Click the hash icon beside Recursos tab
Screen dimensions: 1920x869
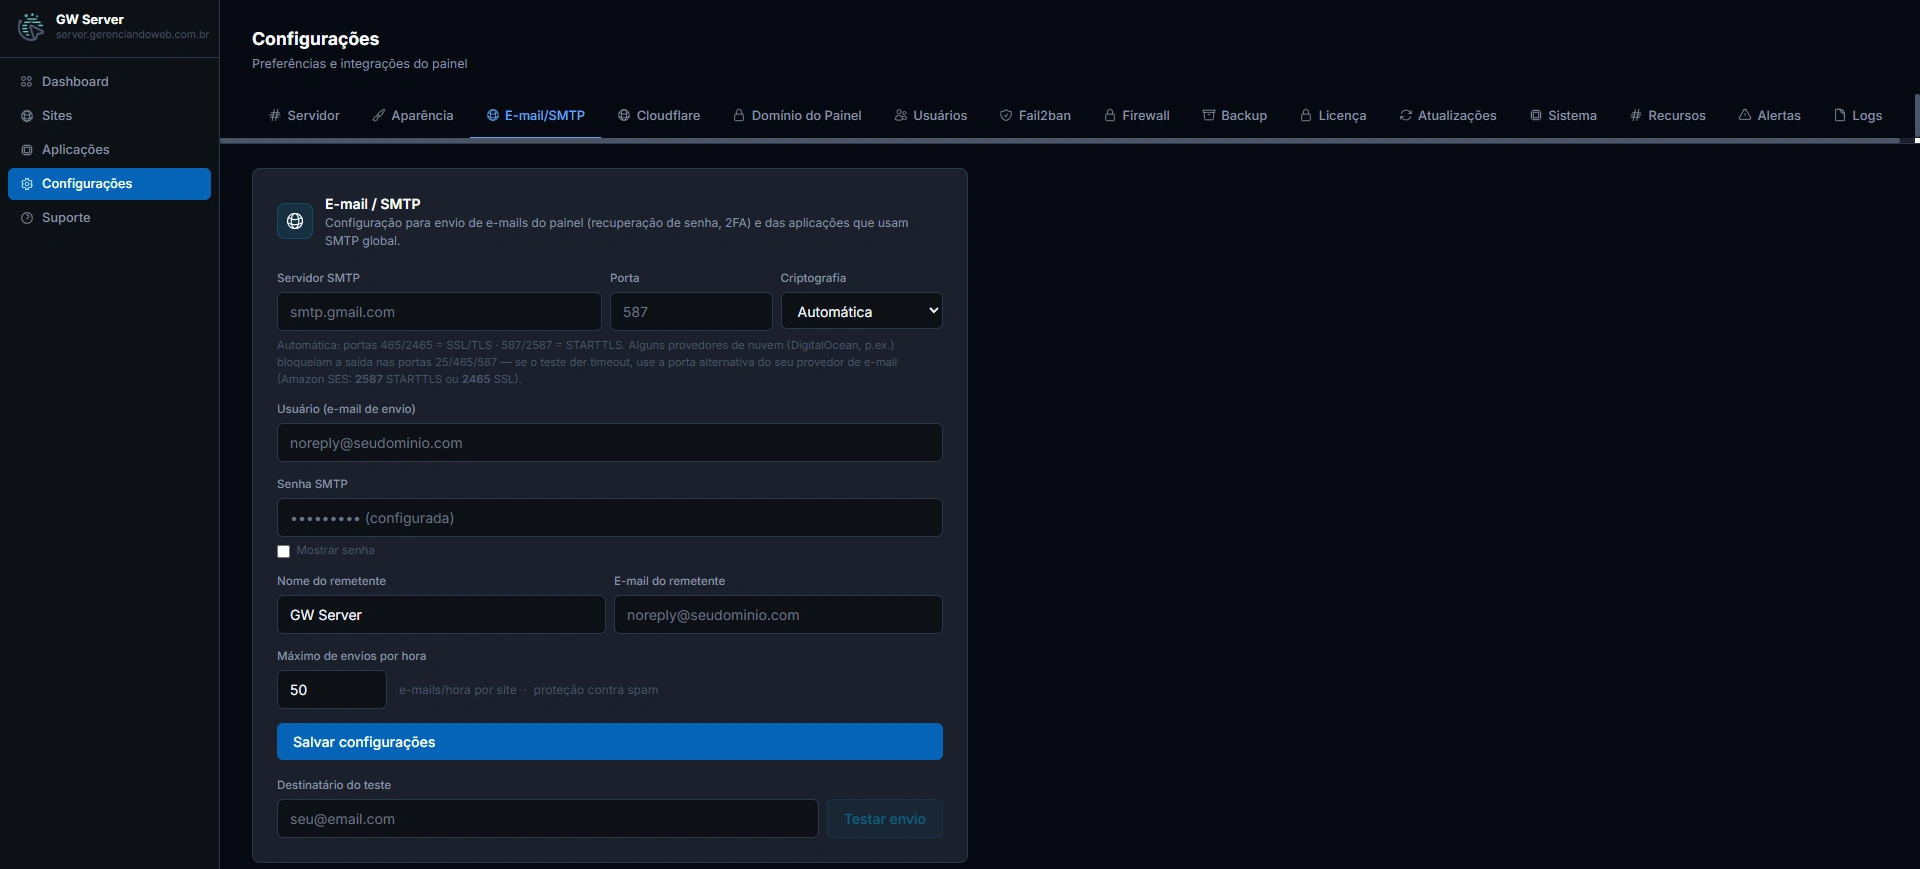[x=1636, y=115]
